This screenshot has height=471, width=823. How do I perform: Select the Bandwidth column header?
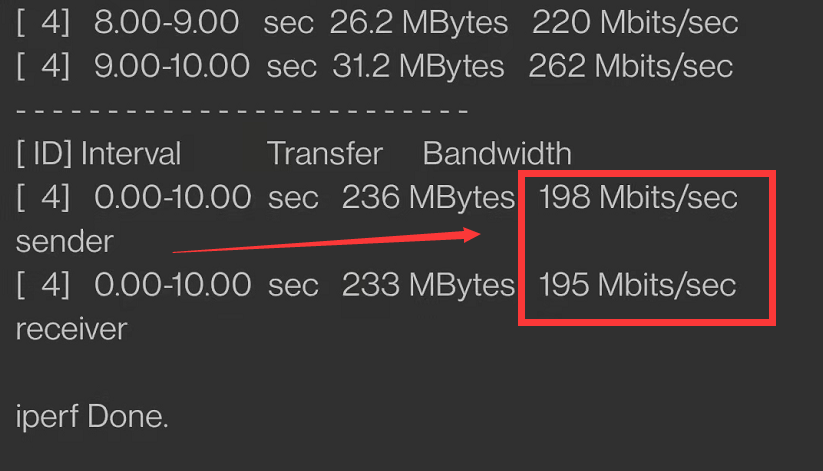pos(497,153)
